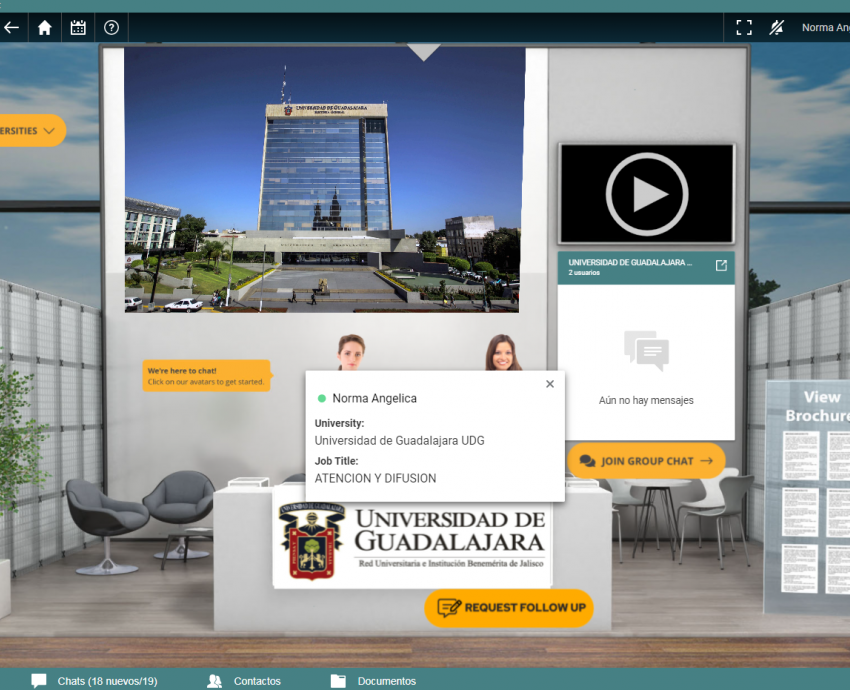The image size is (850, 690).
Task: Select the right smiling female avatar
Action: tap(503, 353)
